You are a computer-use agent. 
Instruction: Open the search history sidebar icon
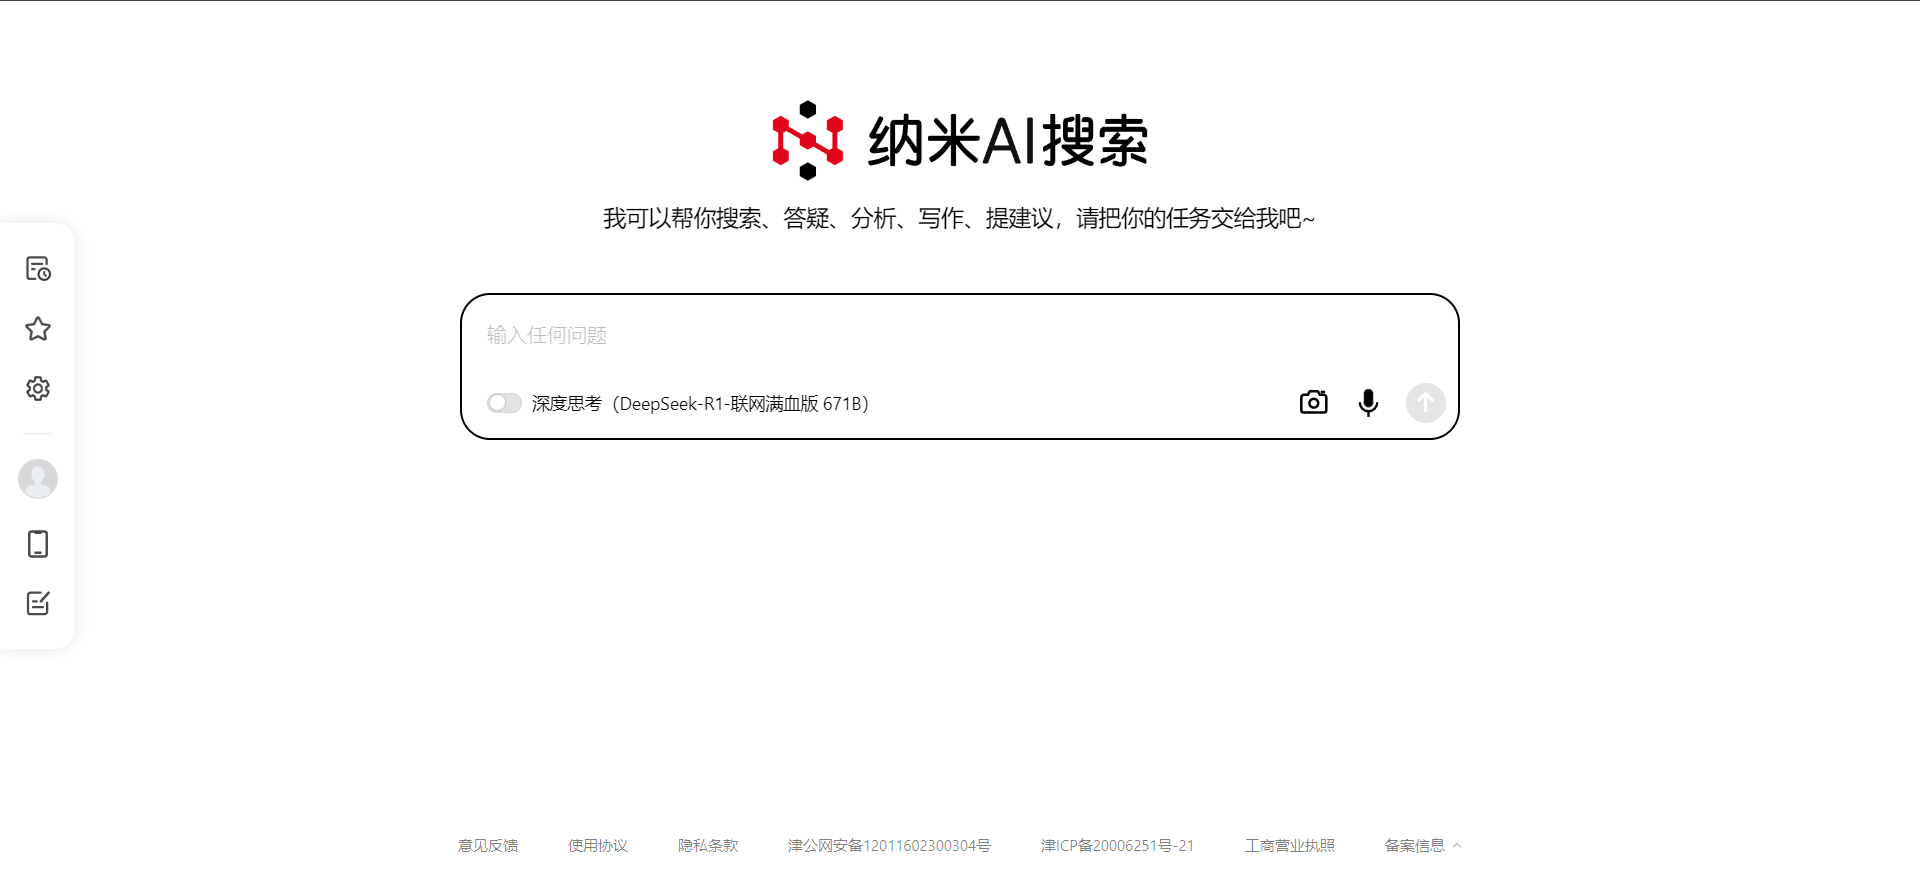(x=38, y=269)
